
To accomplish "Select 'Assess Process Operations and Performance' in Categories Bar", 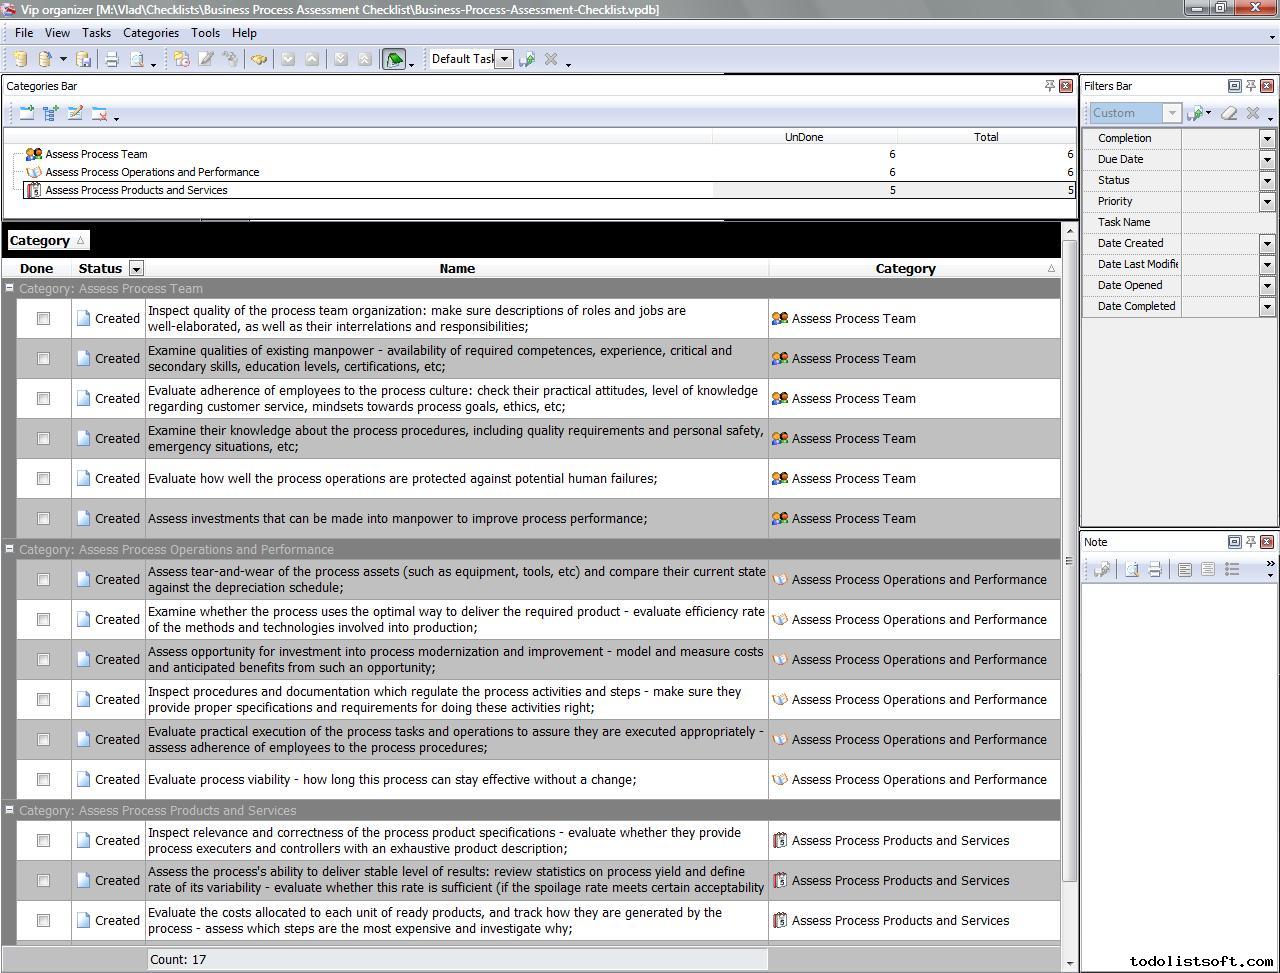I will [152, 172].
